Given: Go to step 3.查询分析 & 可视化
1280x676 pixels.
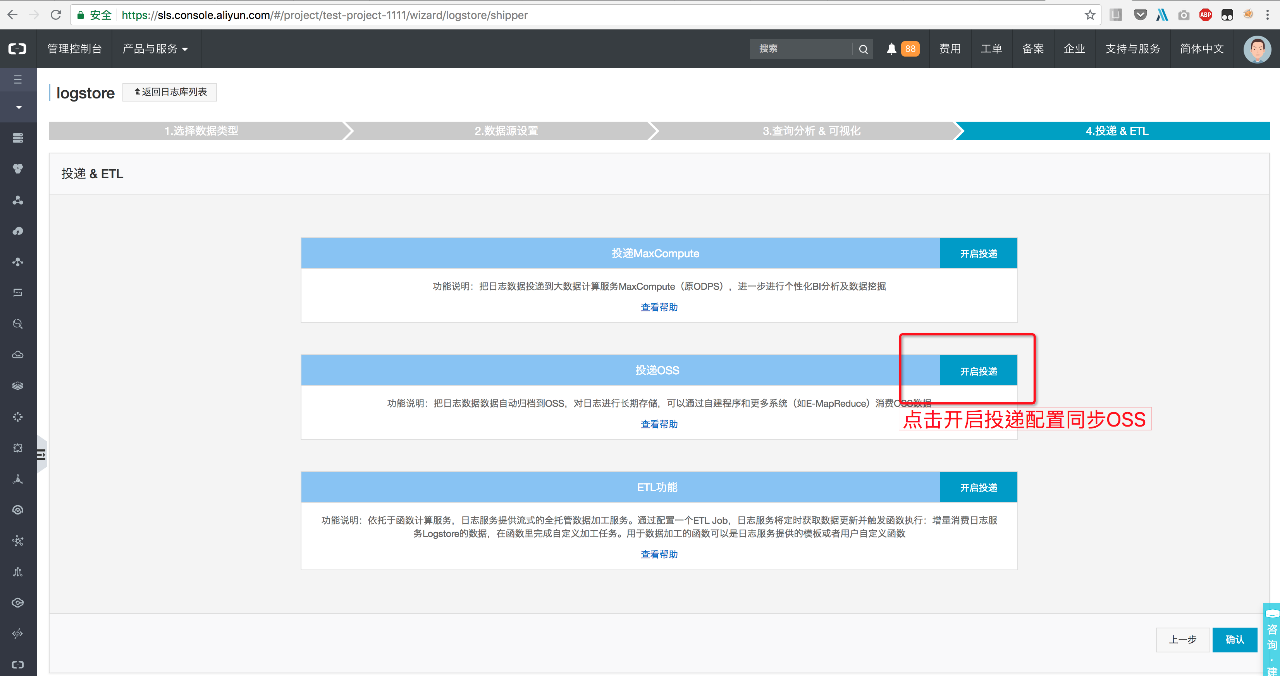Looking at the screenshot, I should 810,131.
